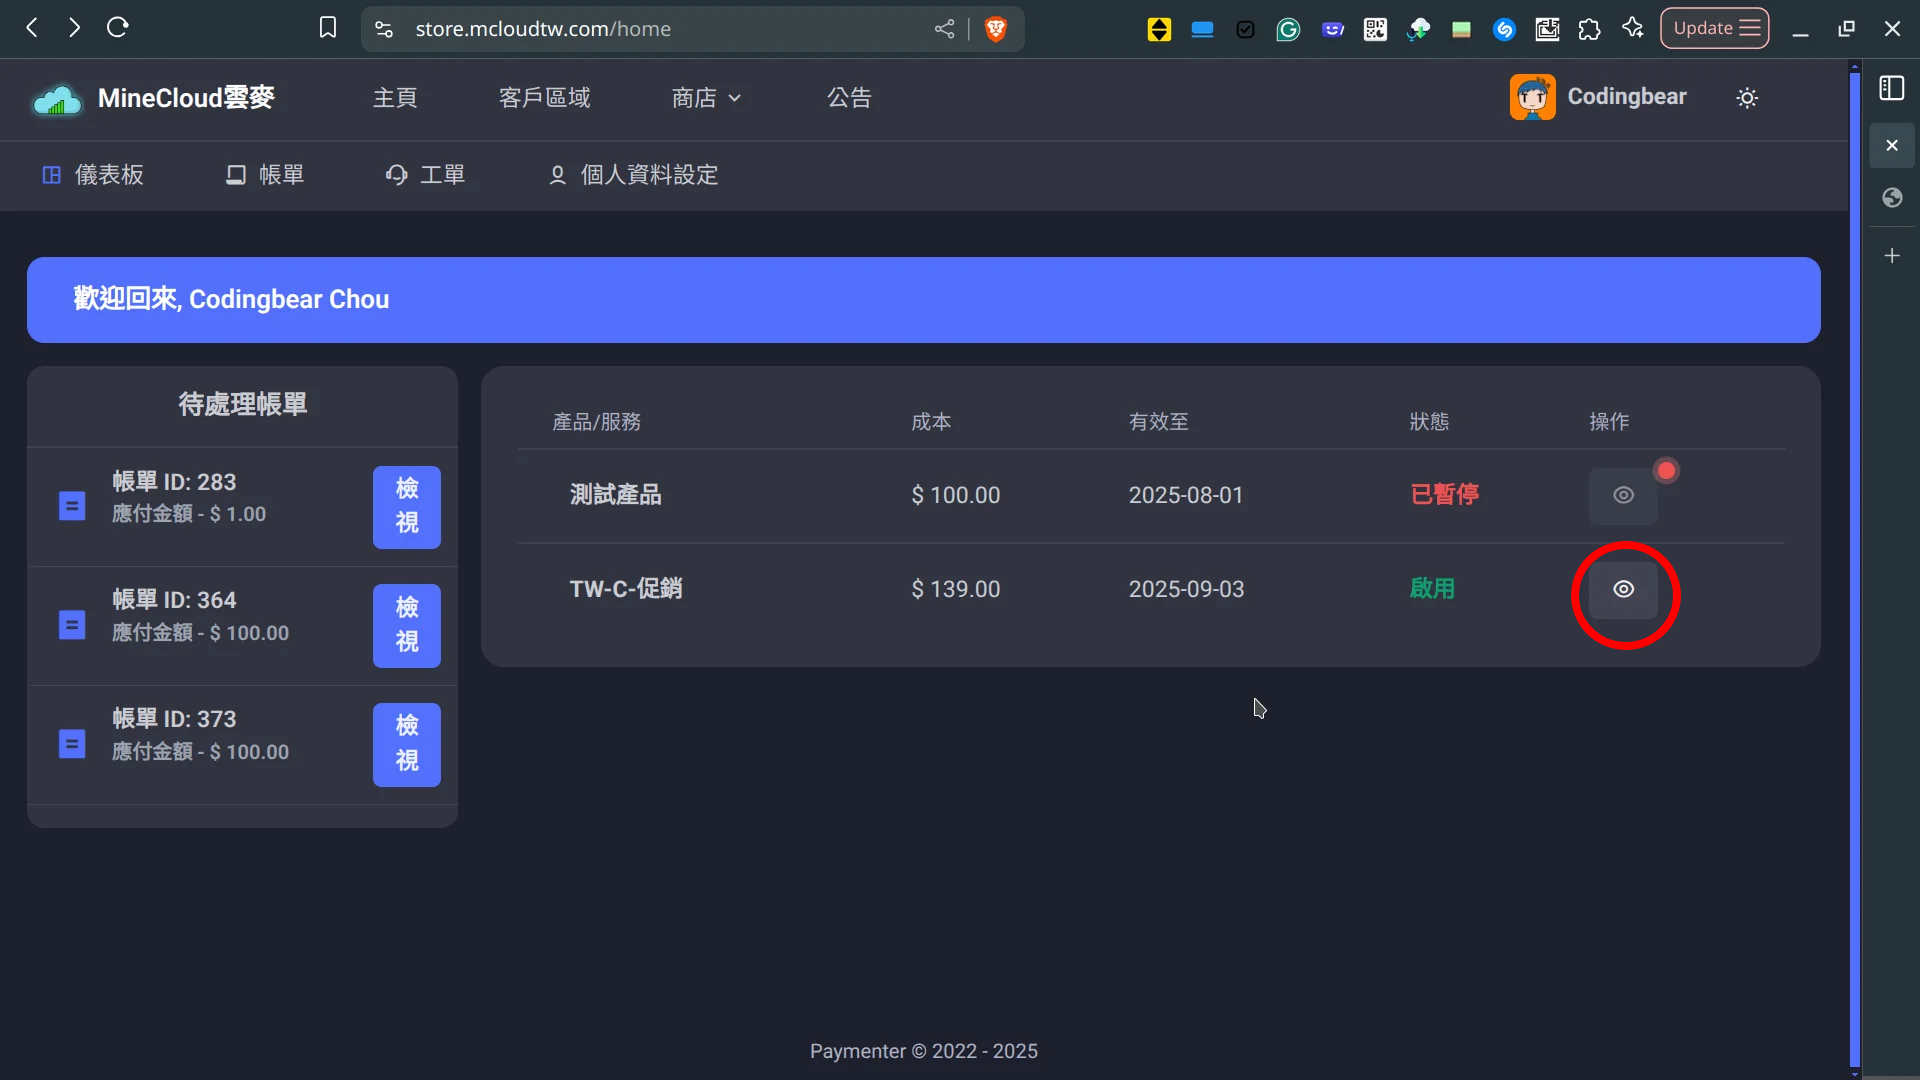The image size is (1920, 1080).
Task: Open the sidebar panel toggle icon
Action: tap(1891, 88)
